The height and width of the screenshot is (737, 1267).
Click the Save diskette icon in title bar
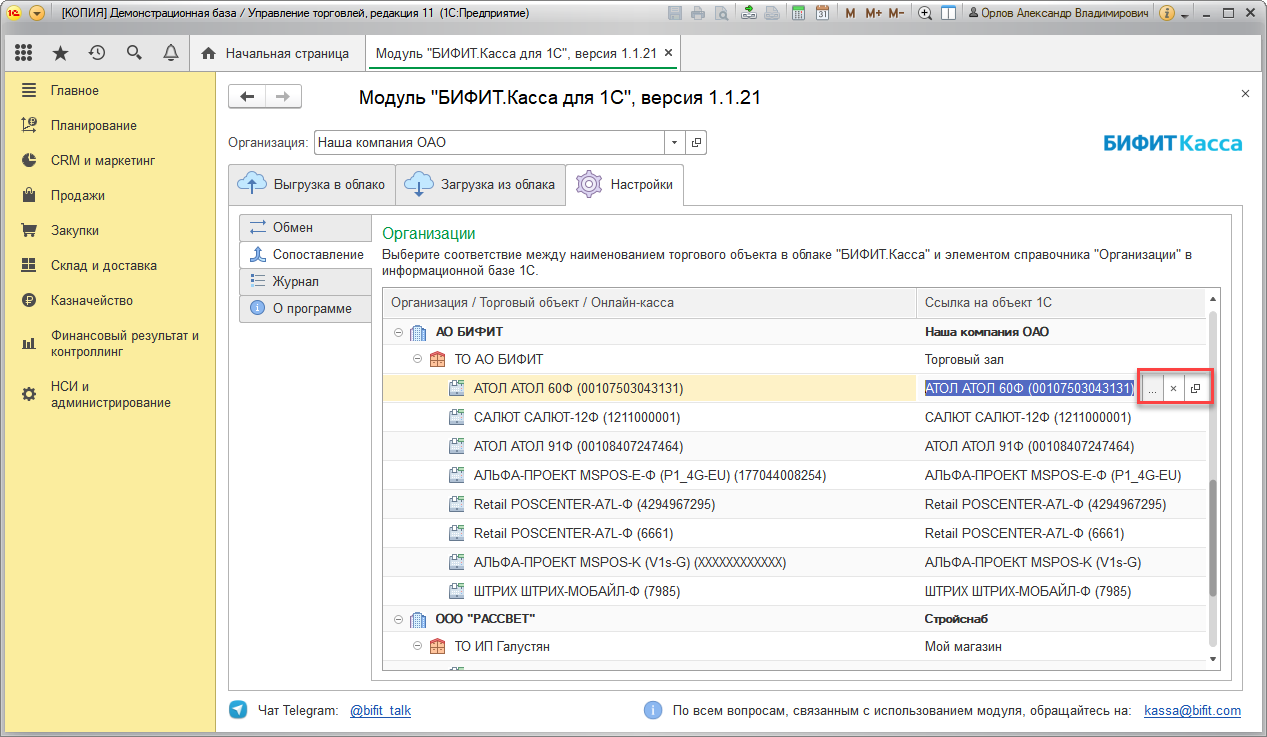pyautogui.click(x=675, y=13)
